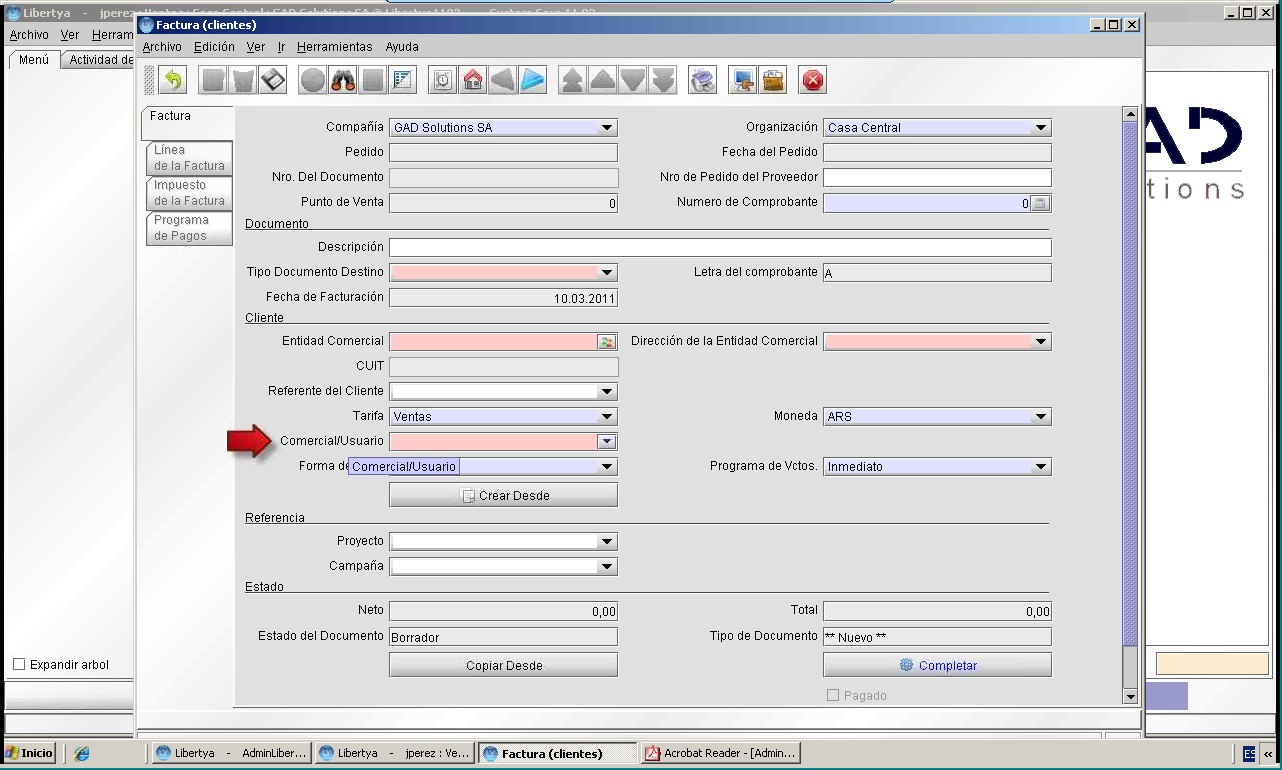This screenshot has width=1282, height=770.
Task: Select the Factura tab
Action: click(x=187, y=123)
